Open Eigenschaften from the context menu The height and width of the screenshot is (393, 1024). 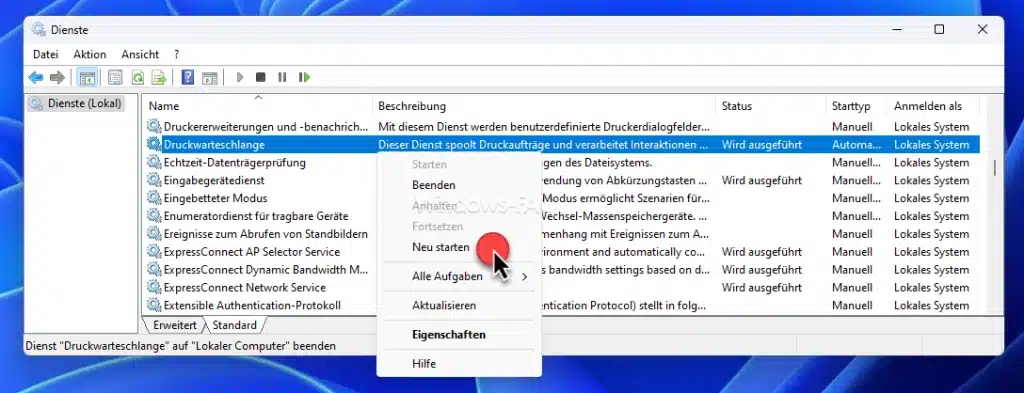[x=459, y=335]
